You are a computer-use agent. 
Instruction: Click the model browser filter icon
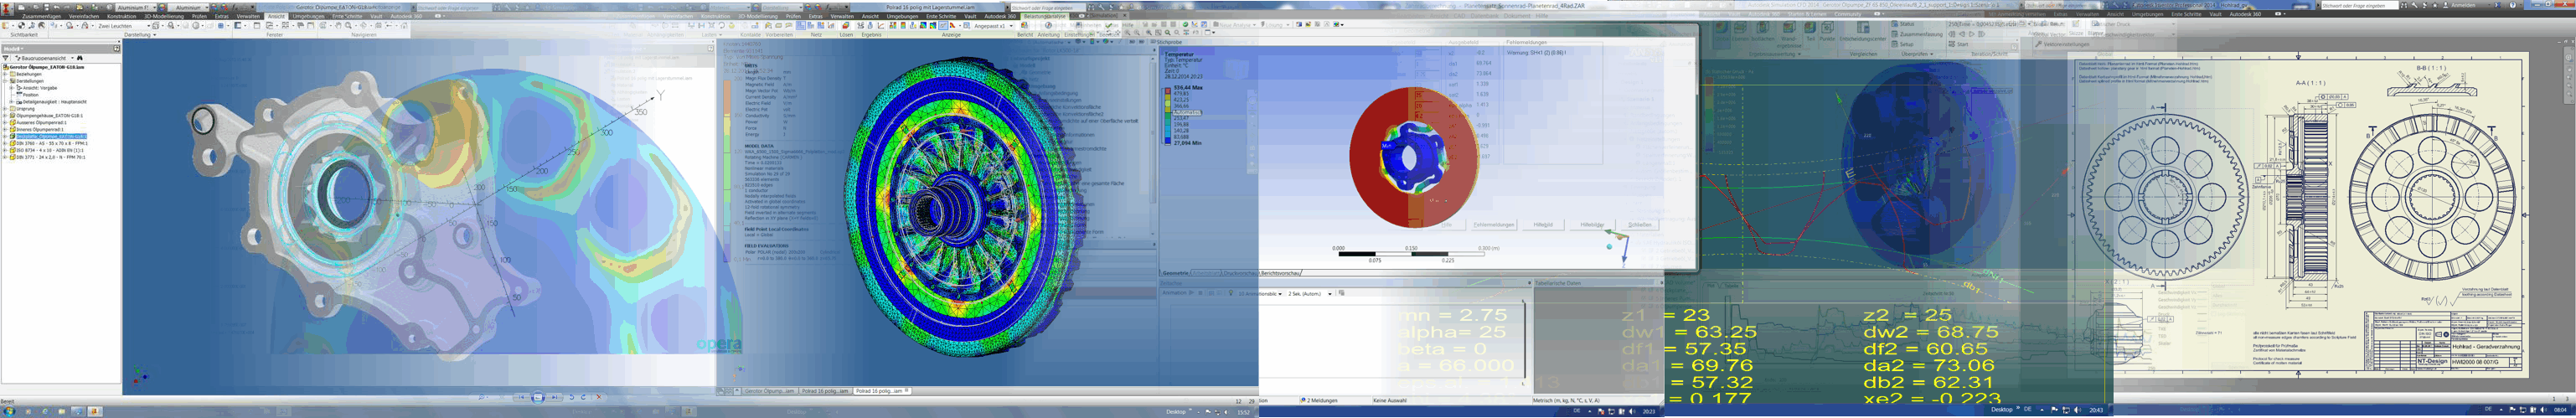6,58
